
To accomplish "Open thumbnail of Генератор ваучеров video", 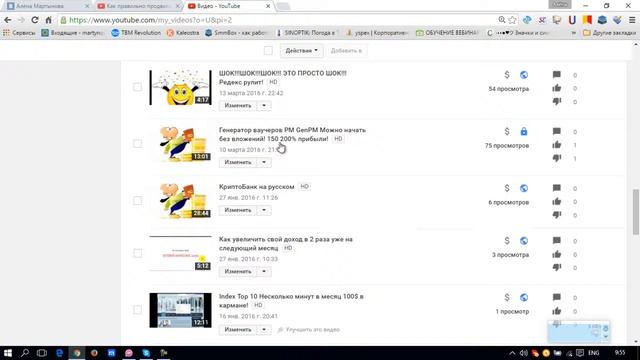I will click(180, 144).
